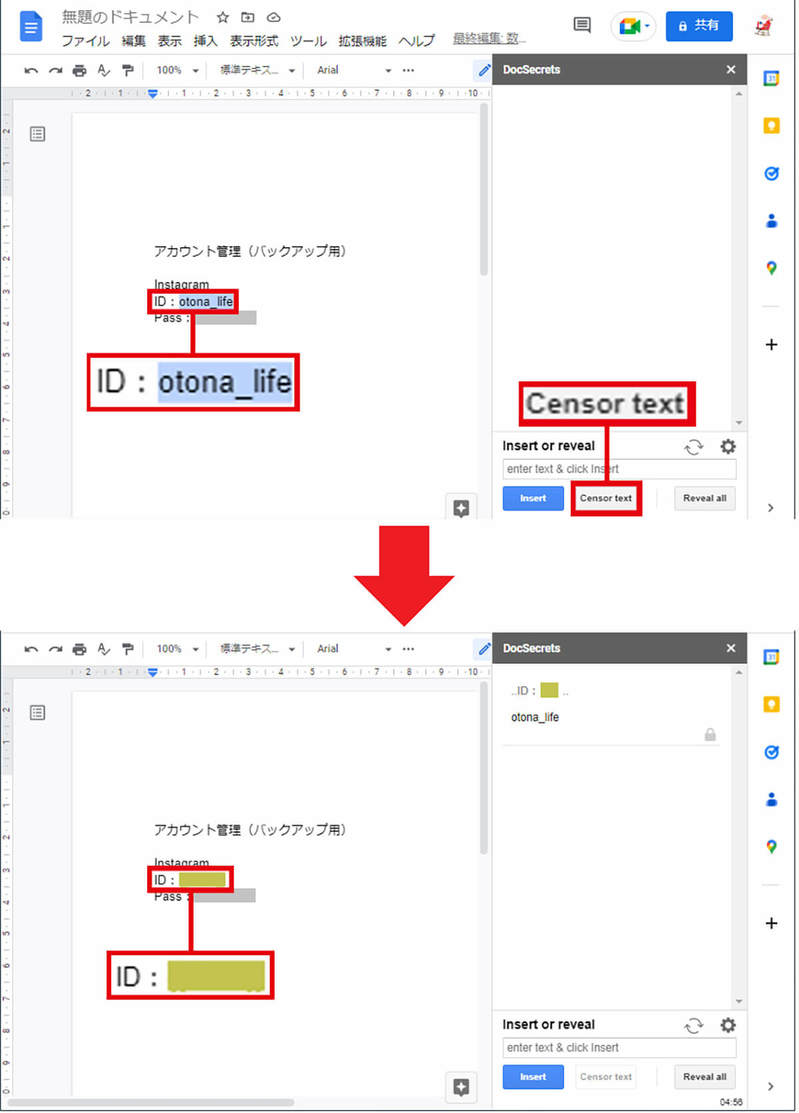Click the Google Maps side panel icon in upper window
799x1113 pixels.
click(771, 268)
